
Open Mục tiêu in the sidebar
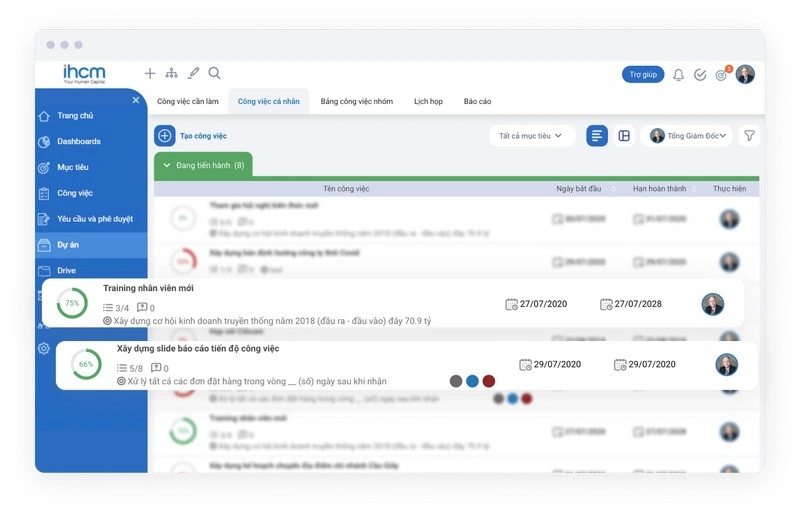[x=73, y=167]
